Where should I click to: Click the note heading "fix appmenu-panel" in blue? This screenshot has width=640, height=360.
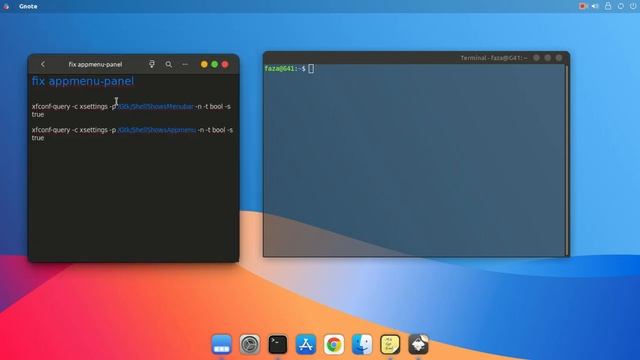click(83, 81)
